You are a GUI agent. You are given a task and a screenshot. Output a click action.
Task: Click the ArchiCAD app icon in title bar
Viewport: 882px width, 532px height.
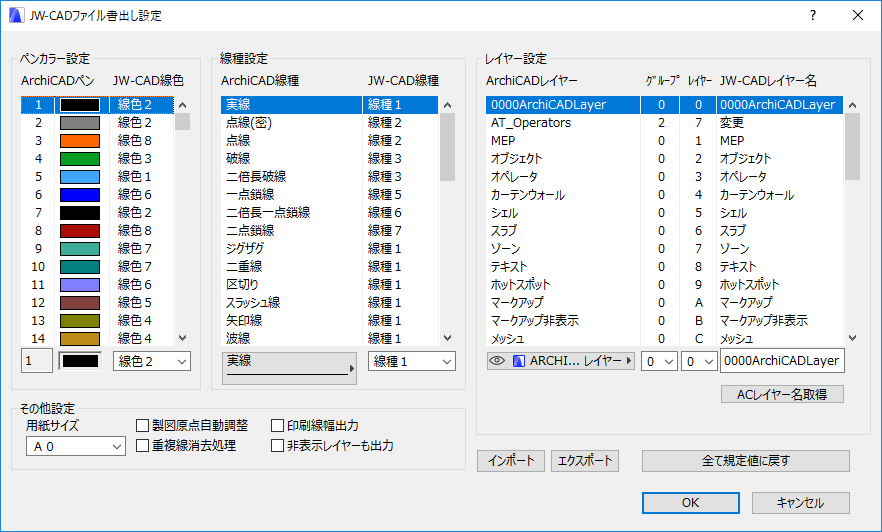pyautogui.click(x=16, y=15)
